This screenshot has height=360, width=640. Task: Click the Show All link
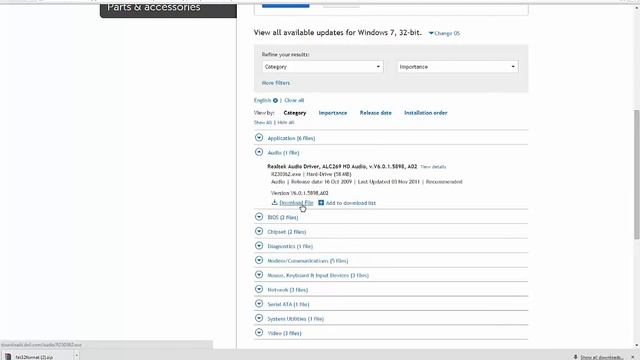pos(263,122)
